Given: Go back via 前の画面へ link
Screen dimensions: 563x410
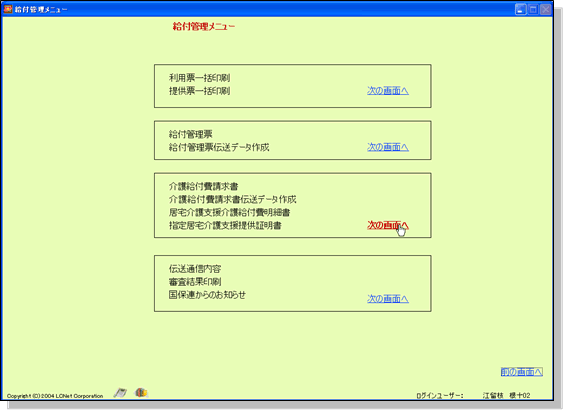Looking at the screenshot, I should pyautogui.click(x=522, y=372).
